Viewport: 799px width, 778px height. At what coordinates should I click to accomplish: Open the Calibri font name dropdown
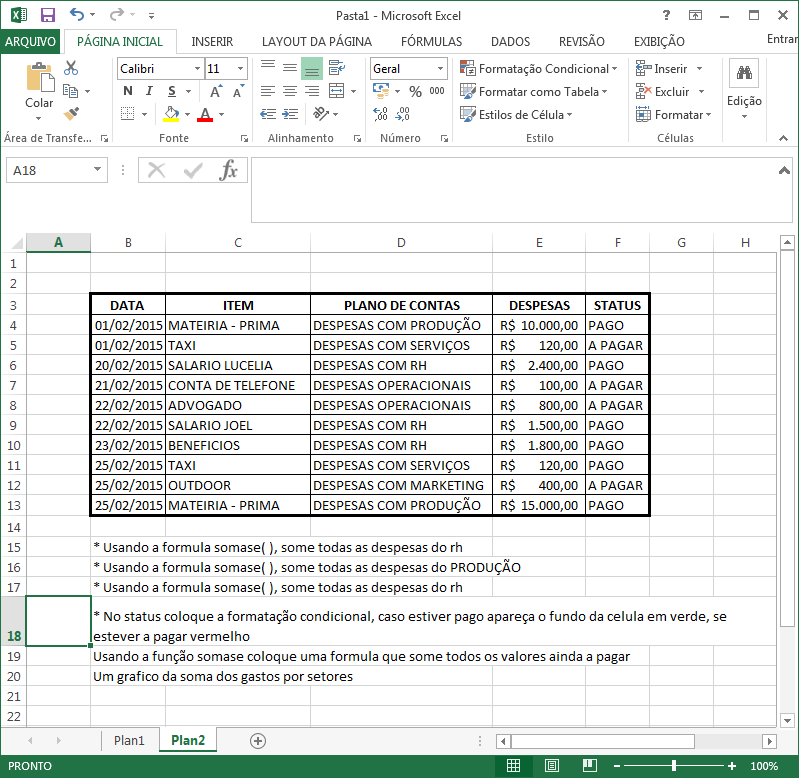pos(197,68)
